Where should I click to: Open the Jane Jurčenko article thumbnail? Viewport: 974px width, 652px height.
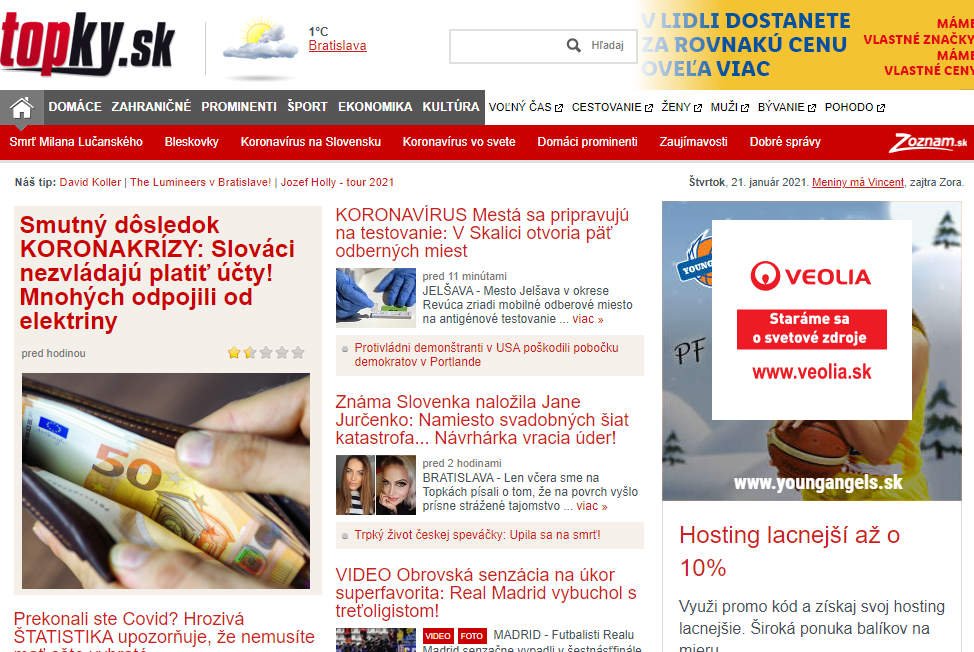376,485
